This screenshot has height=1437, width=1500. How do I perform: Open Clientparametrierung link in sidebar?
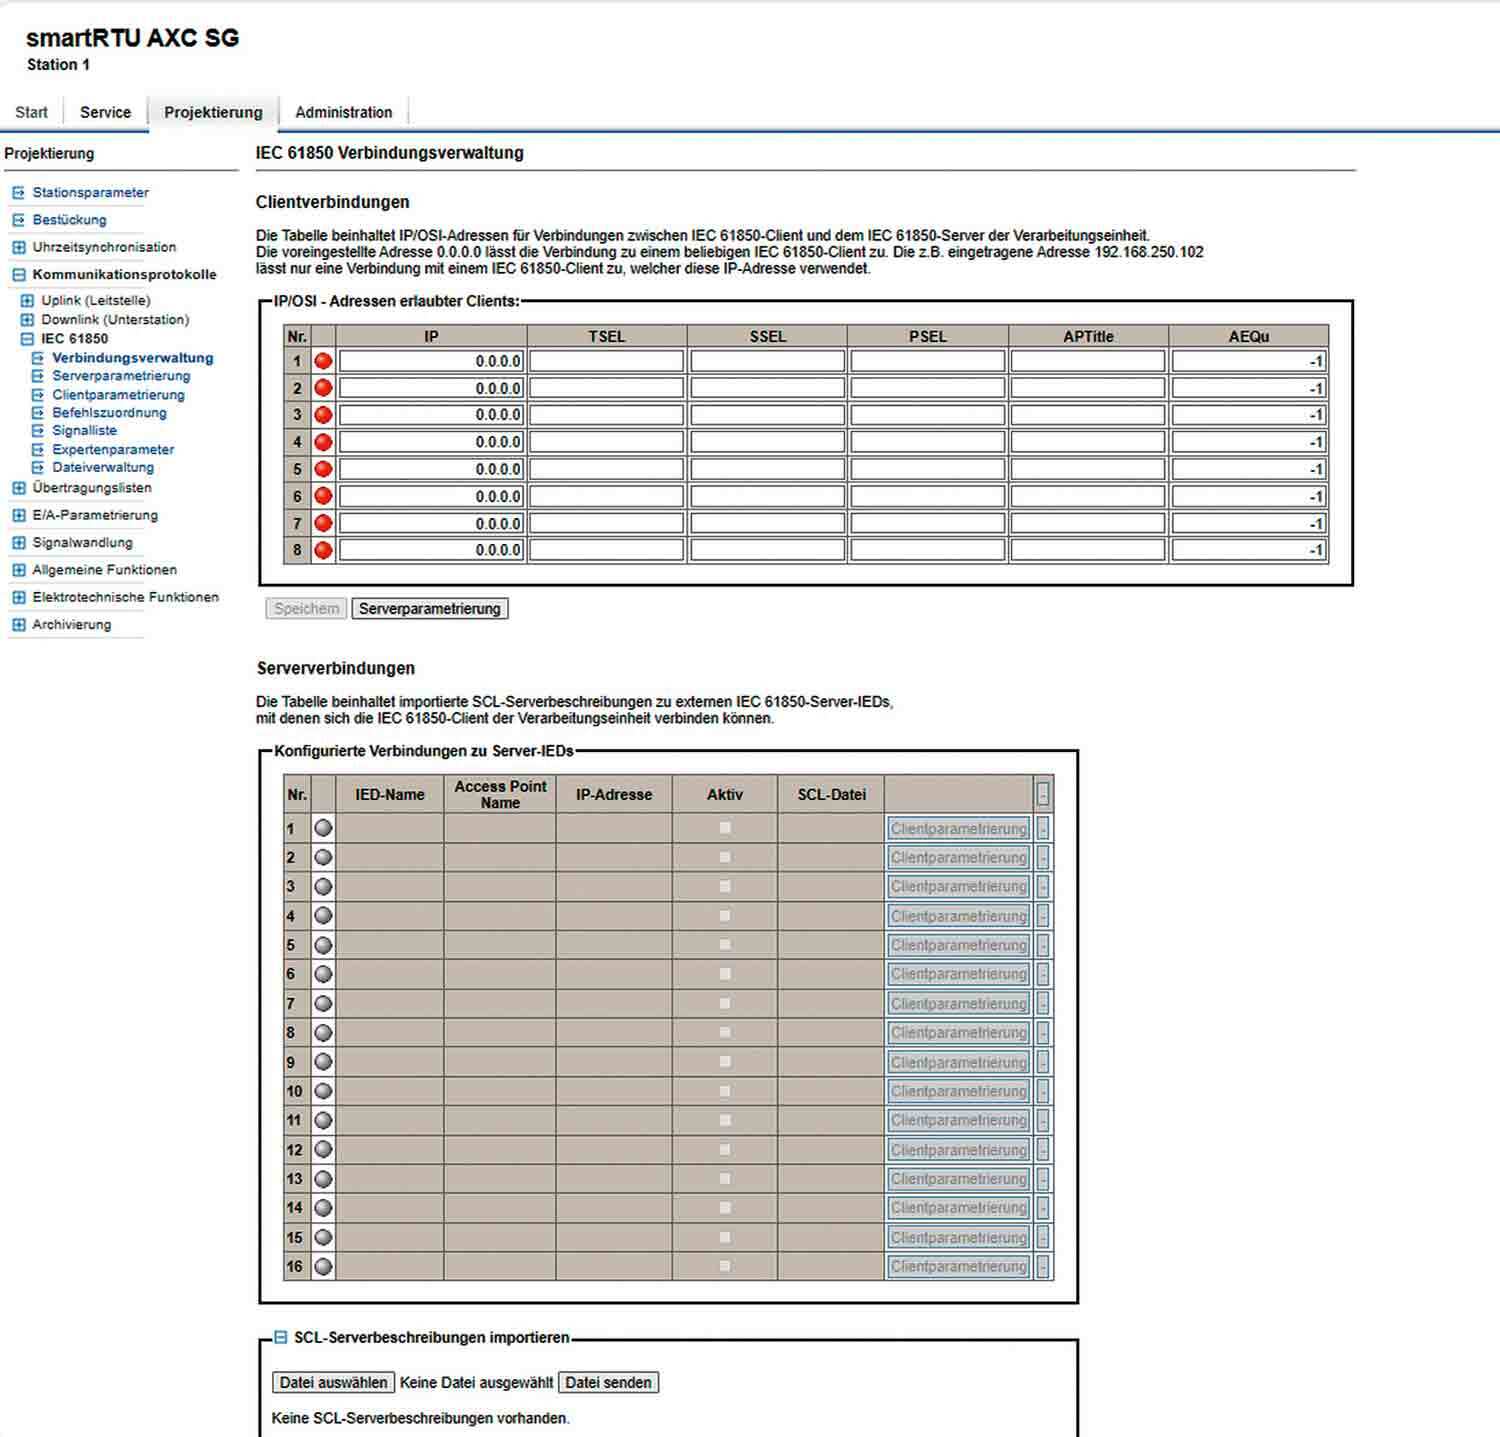118,395
